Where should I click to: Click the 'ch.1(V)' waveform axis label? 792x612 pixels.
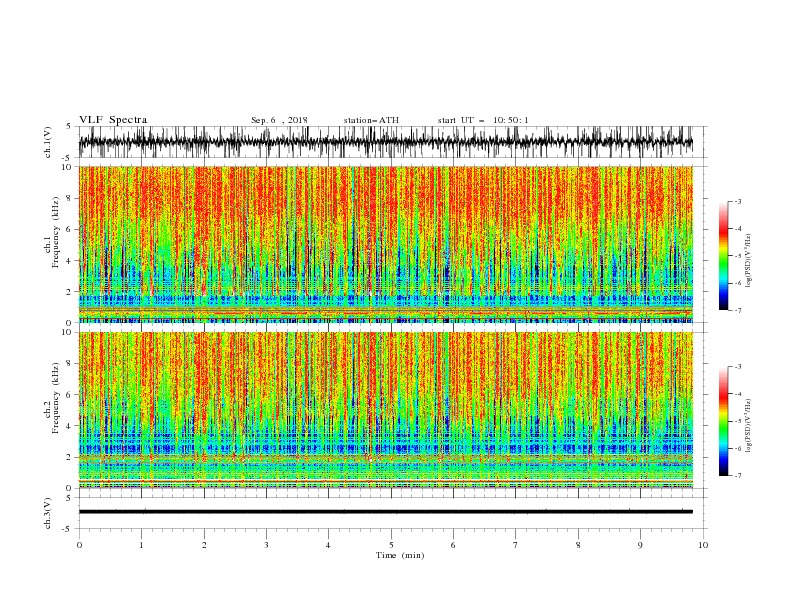click(x=48, y=142)
